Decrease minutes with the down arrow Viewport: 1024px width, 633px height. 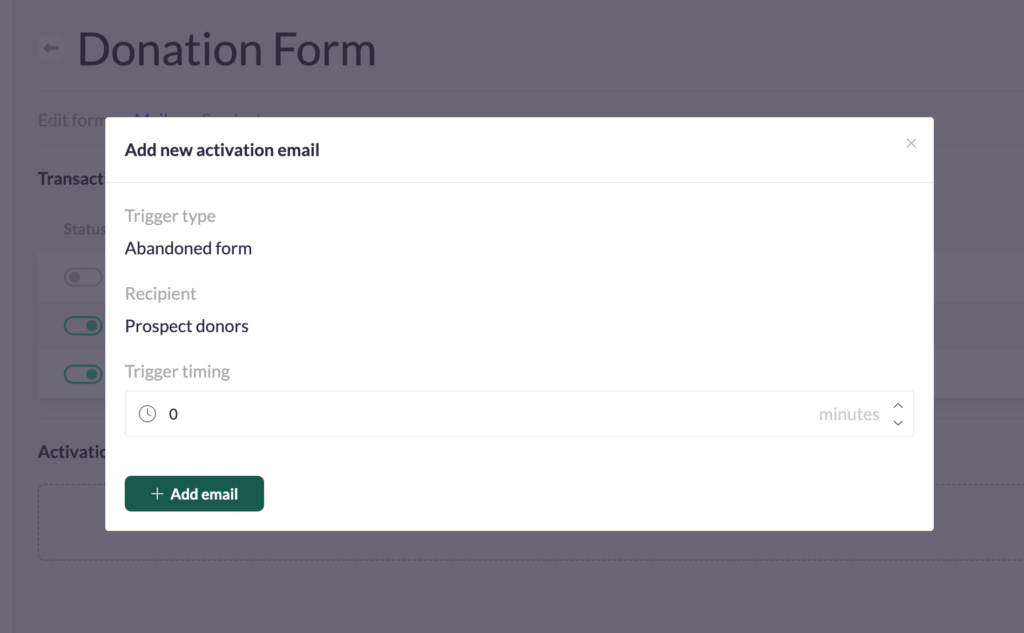coord(898,423)
